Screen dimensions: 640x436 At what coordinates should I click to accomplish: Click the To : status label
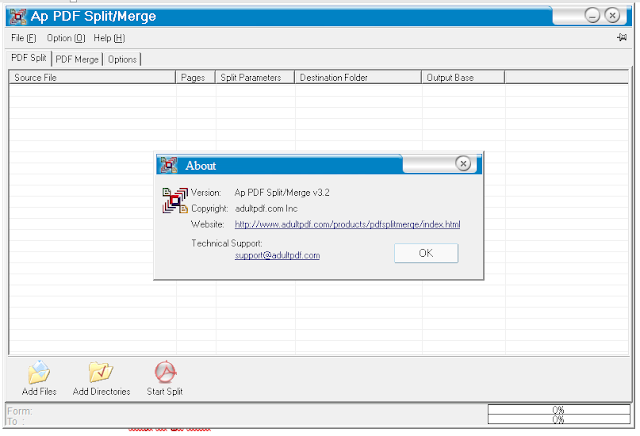coord(16,421)
